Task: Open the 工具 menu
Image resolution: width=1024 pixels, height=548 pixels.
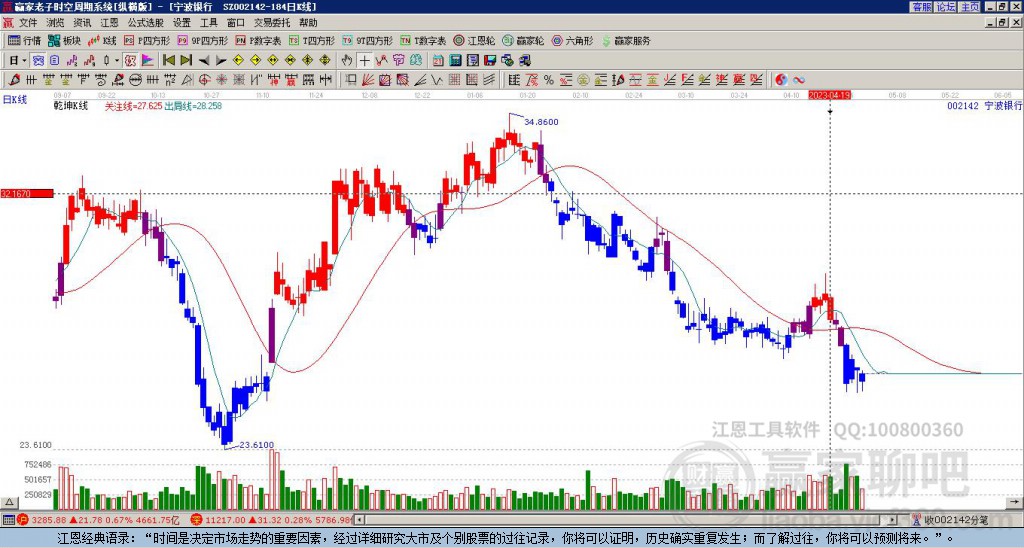Action: tap(208, 23)
